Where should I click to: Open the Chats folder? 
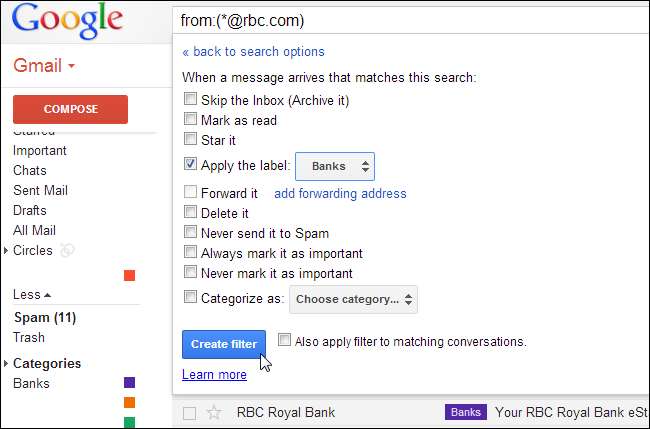tap(30, 170)
